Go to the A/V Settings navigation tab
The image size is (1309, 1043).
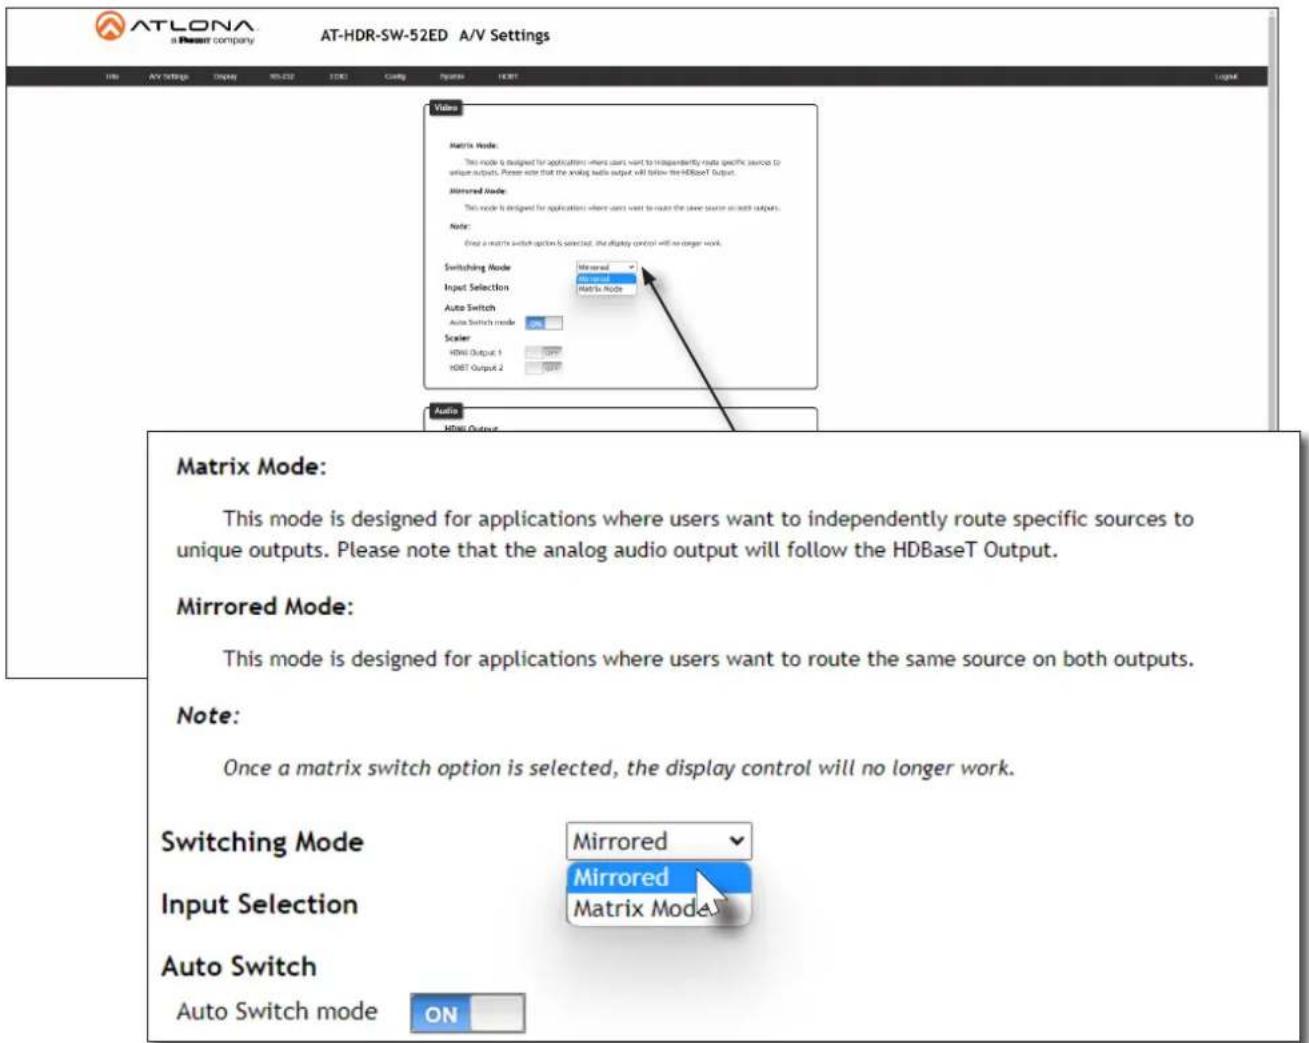(168, 77)
